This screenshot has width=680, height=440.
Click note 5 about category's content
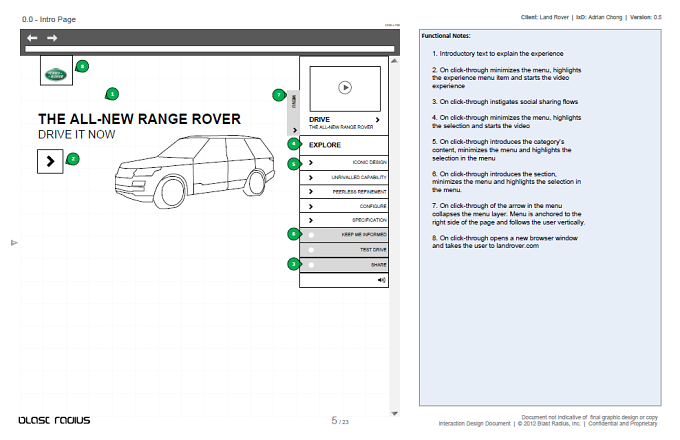click(x=502, y=150)
